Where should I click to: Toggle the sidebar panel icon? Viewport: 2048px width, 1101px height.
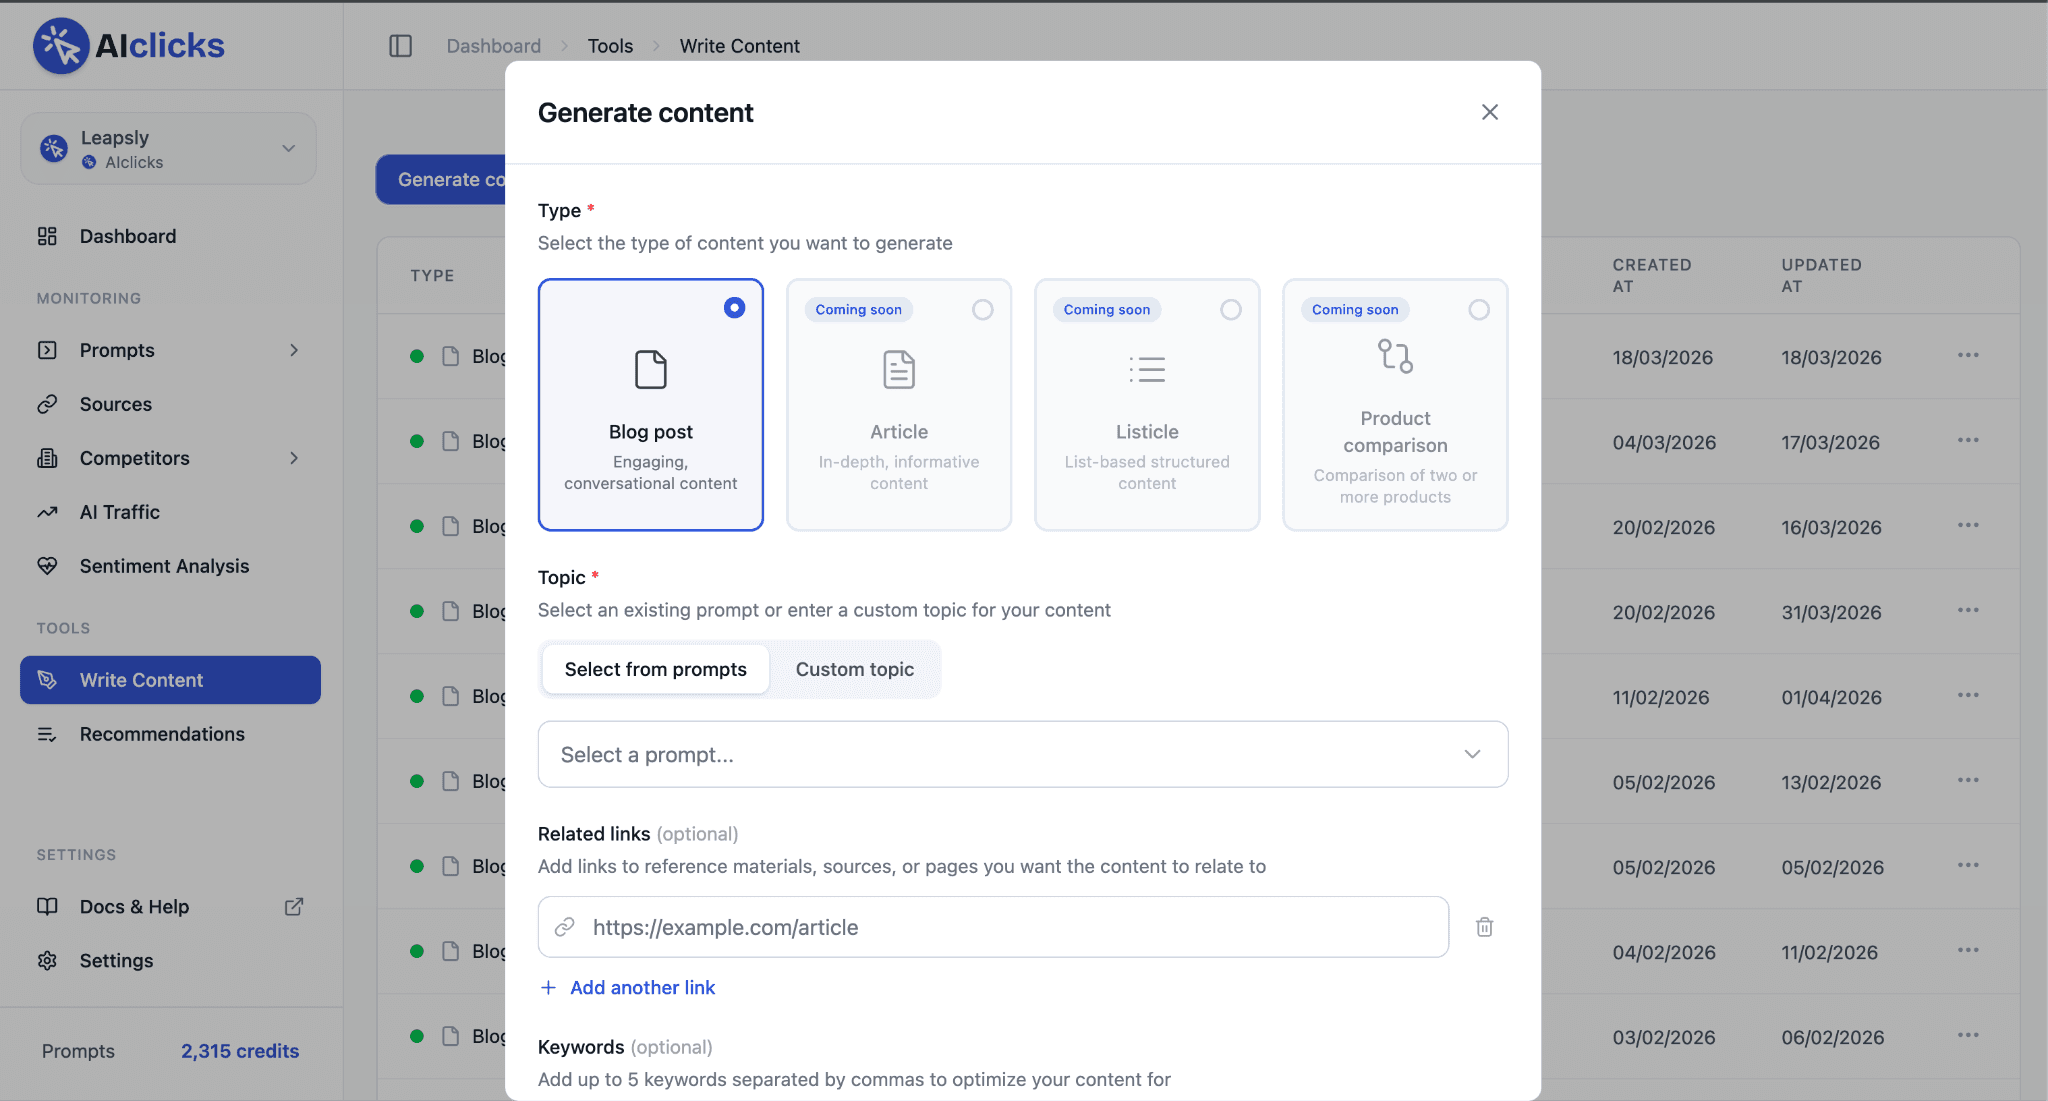(x=400, y=46)
